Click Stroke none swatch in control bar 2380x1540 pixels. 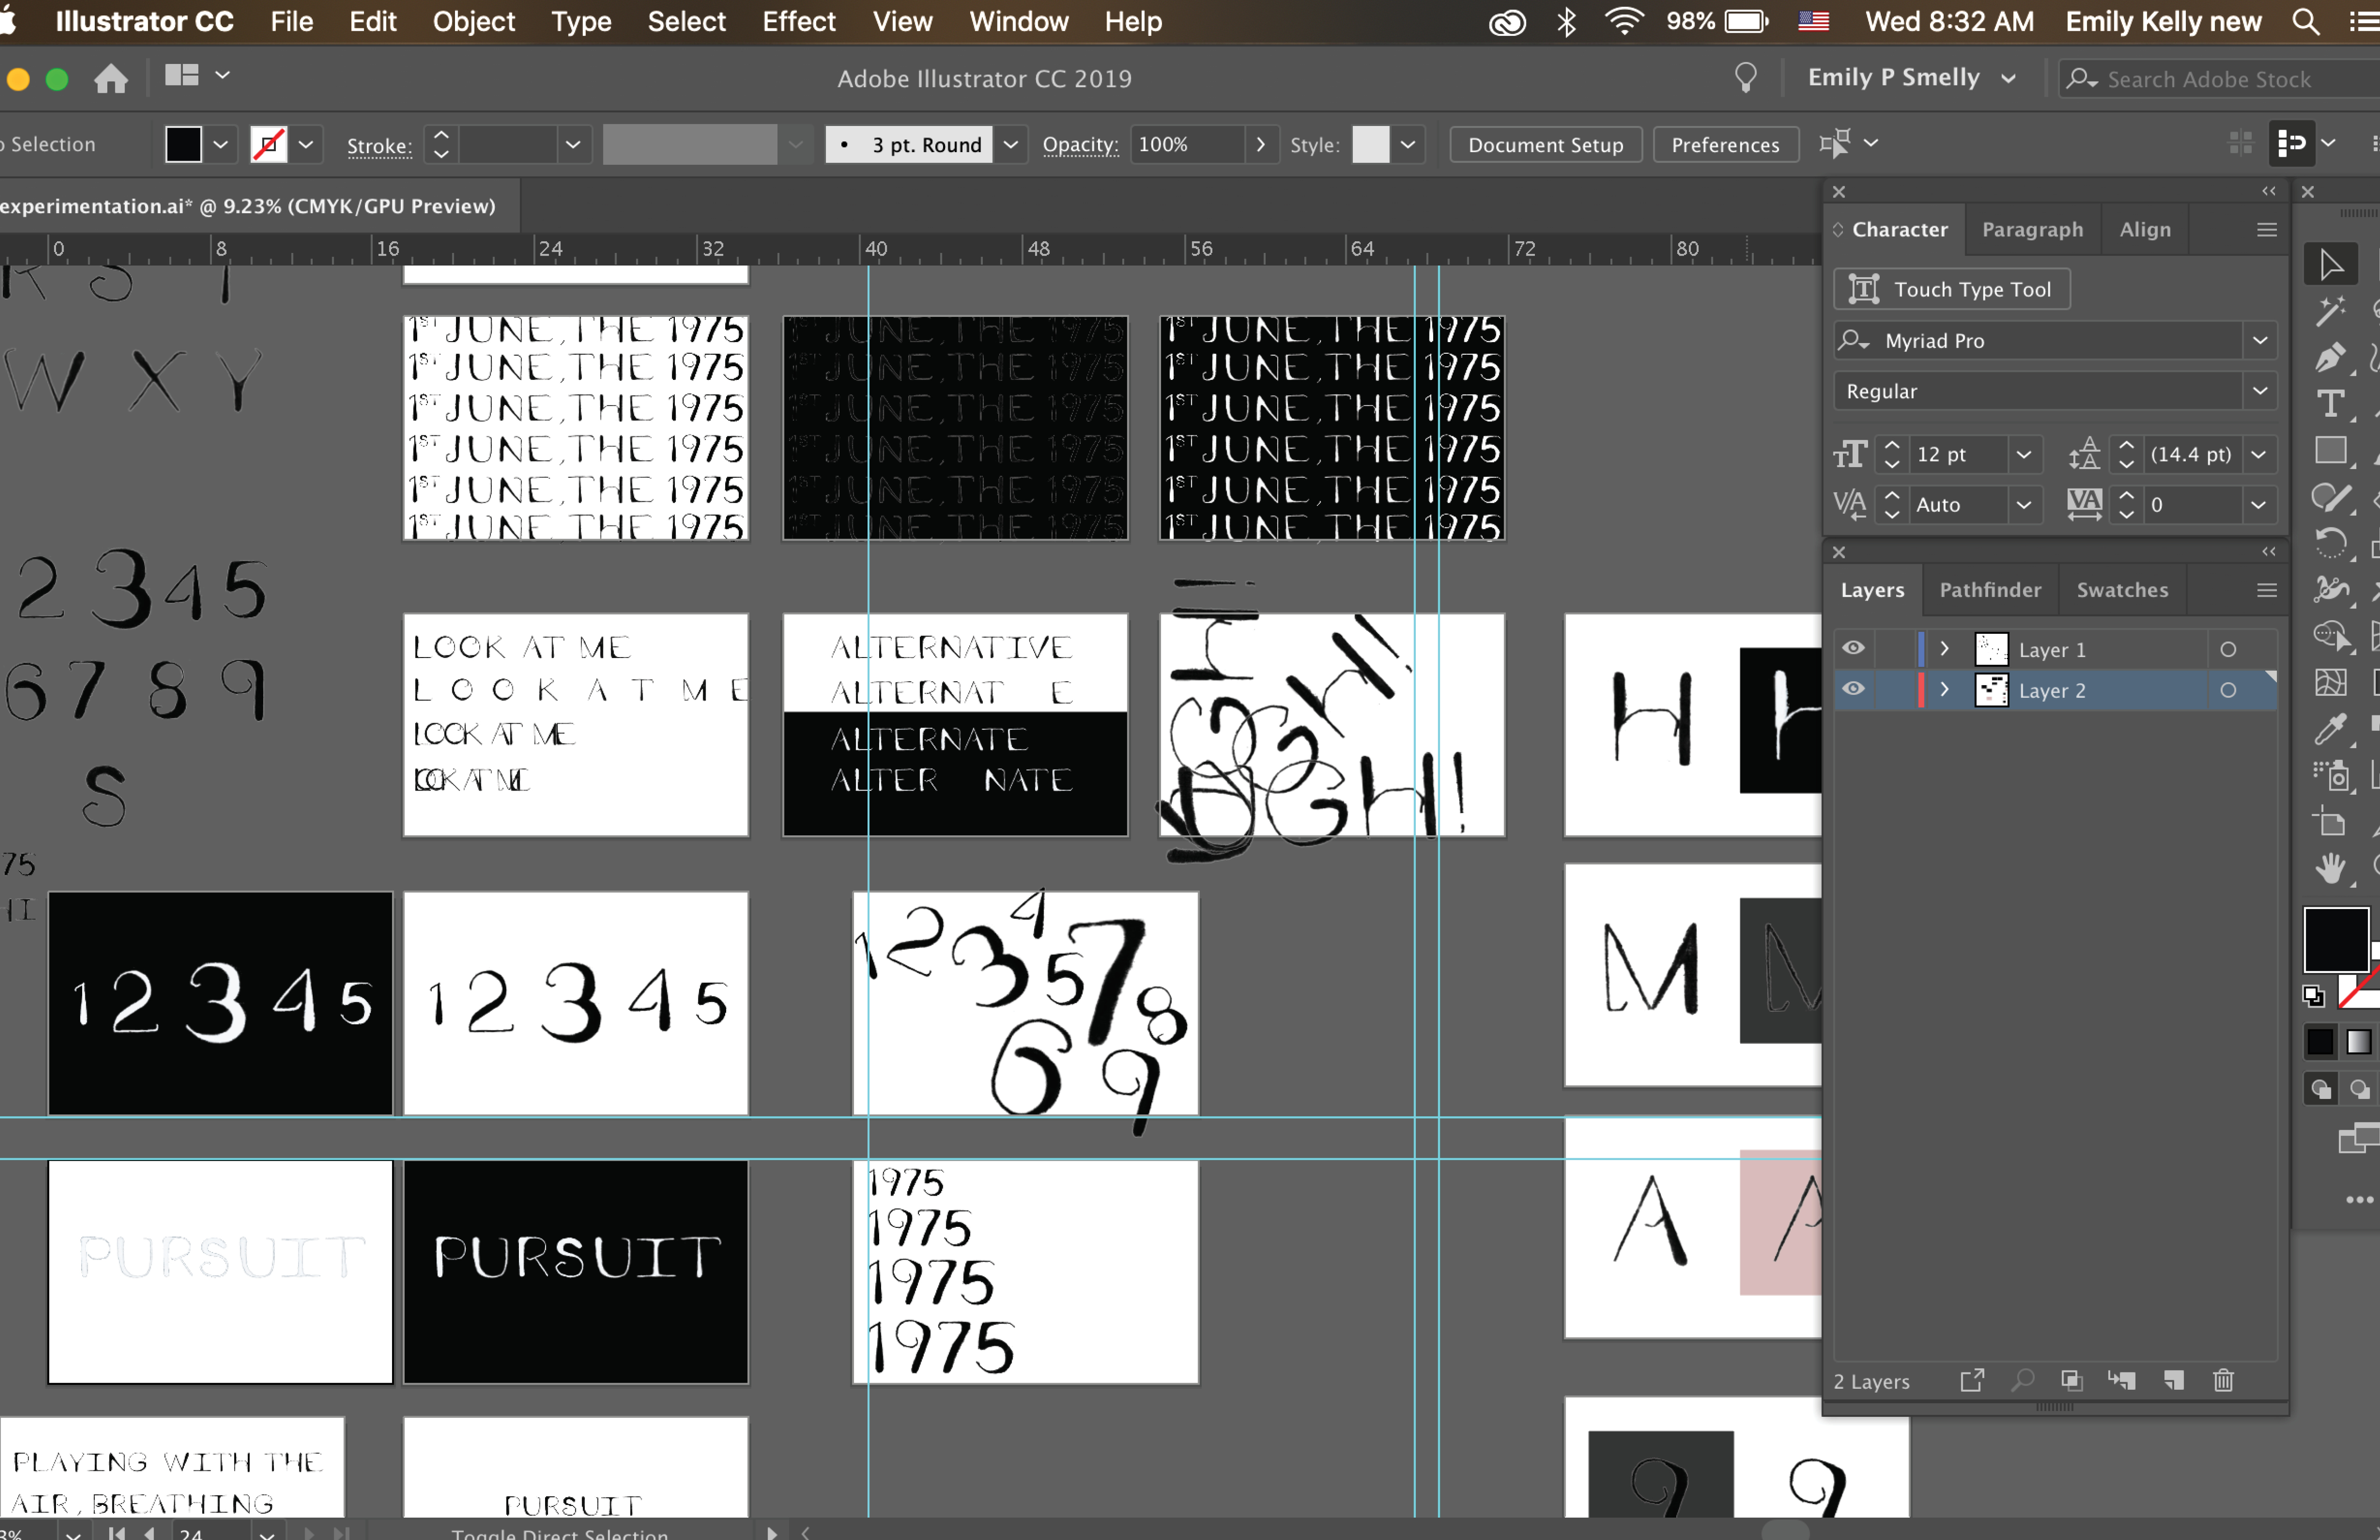pos(268,144)
